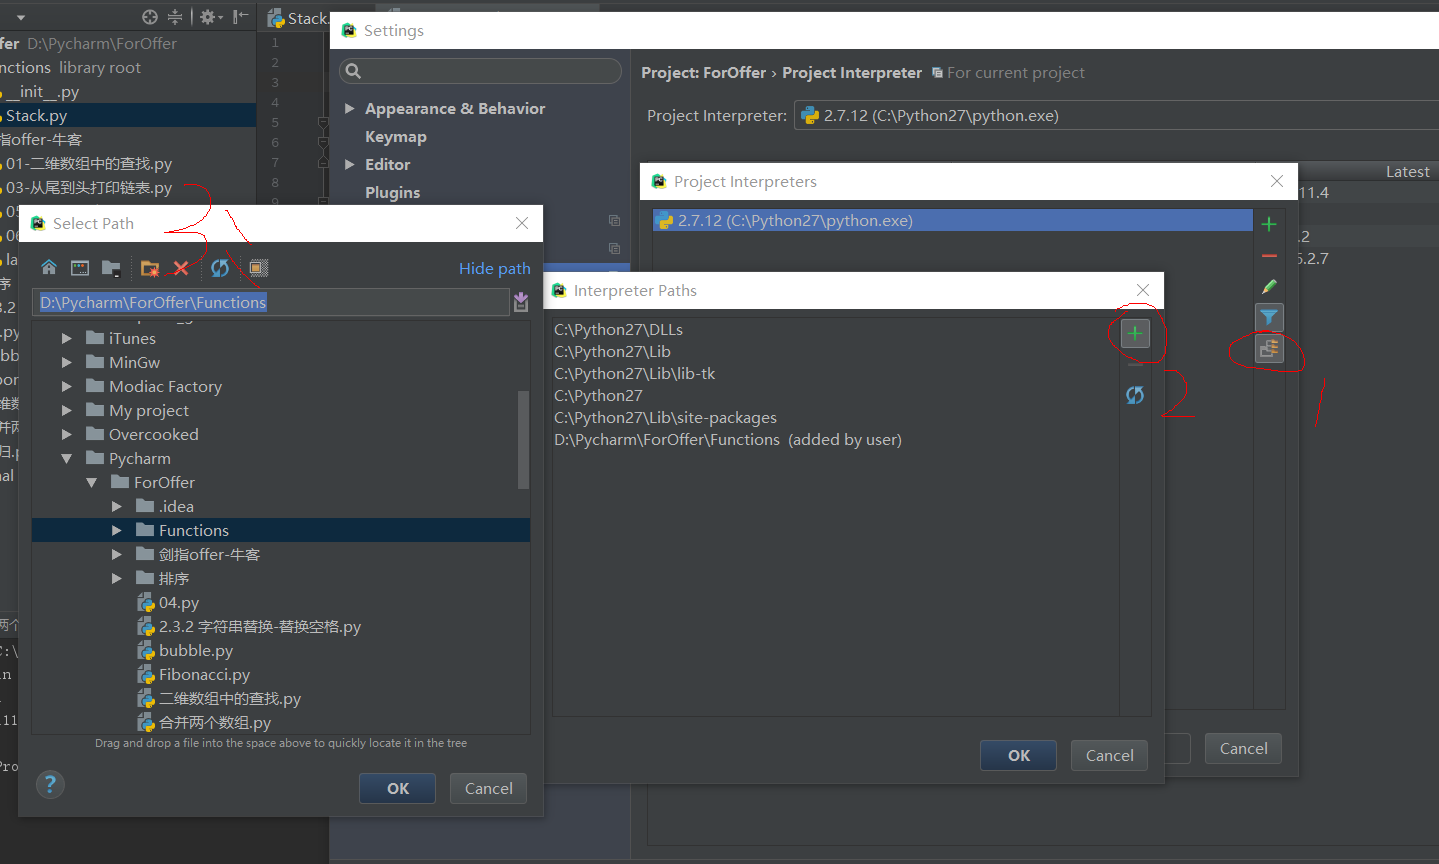Select bubble.py in the file tree
1439x864 pixels.
pyautogui.click(x=196, y=650)
